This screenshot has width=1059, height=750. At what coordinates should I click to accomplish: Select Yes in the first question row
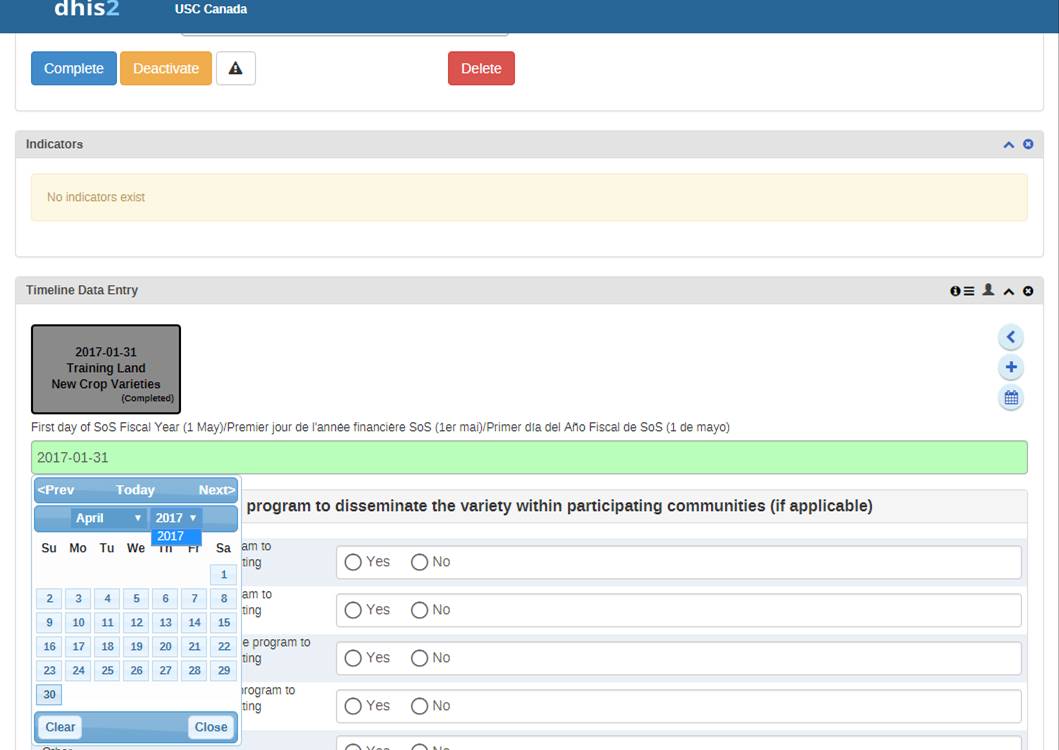(353, 562)
